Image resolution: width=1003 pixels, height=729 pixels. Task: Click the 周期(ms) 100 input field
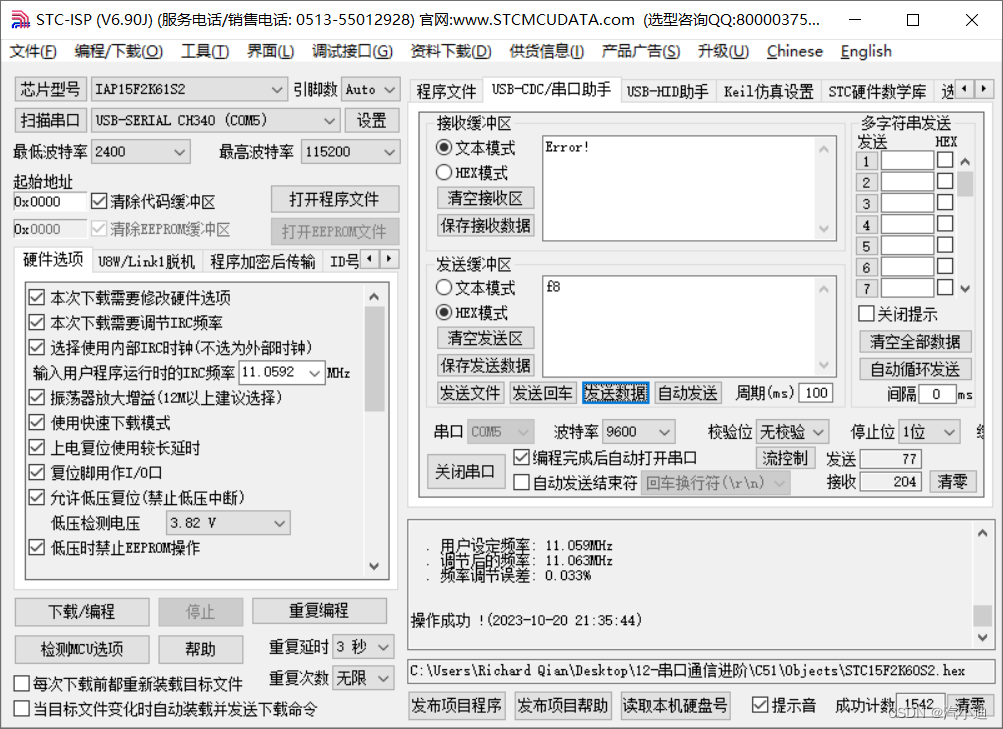[x=816, y=393]
